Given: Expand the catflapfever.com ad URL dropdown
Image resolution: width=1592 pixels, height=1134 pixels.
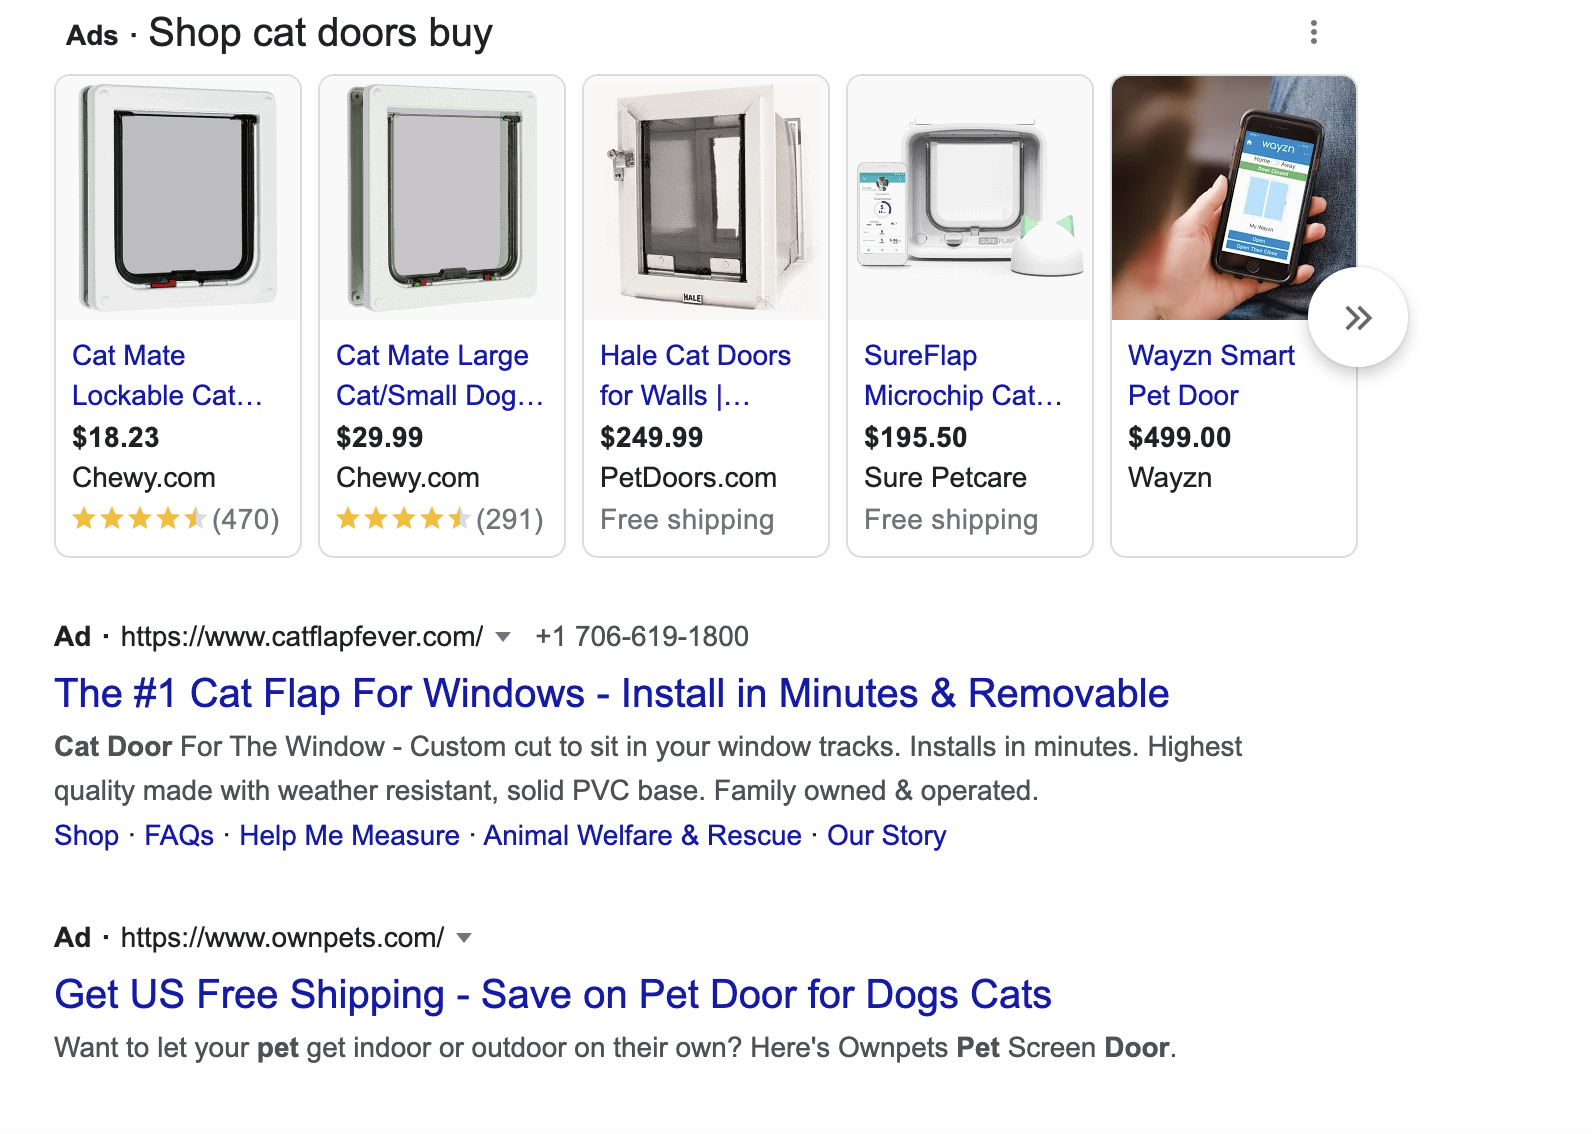Looking at the screenshot, I should click(503, 637).
